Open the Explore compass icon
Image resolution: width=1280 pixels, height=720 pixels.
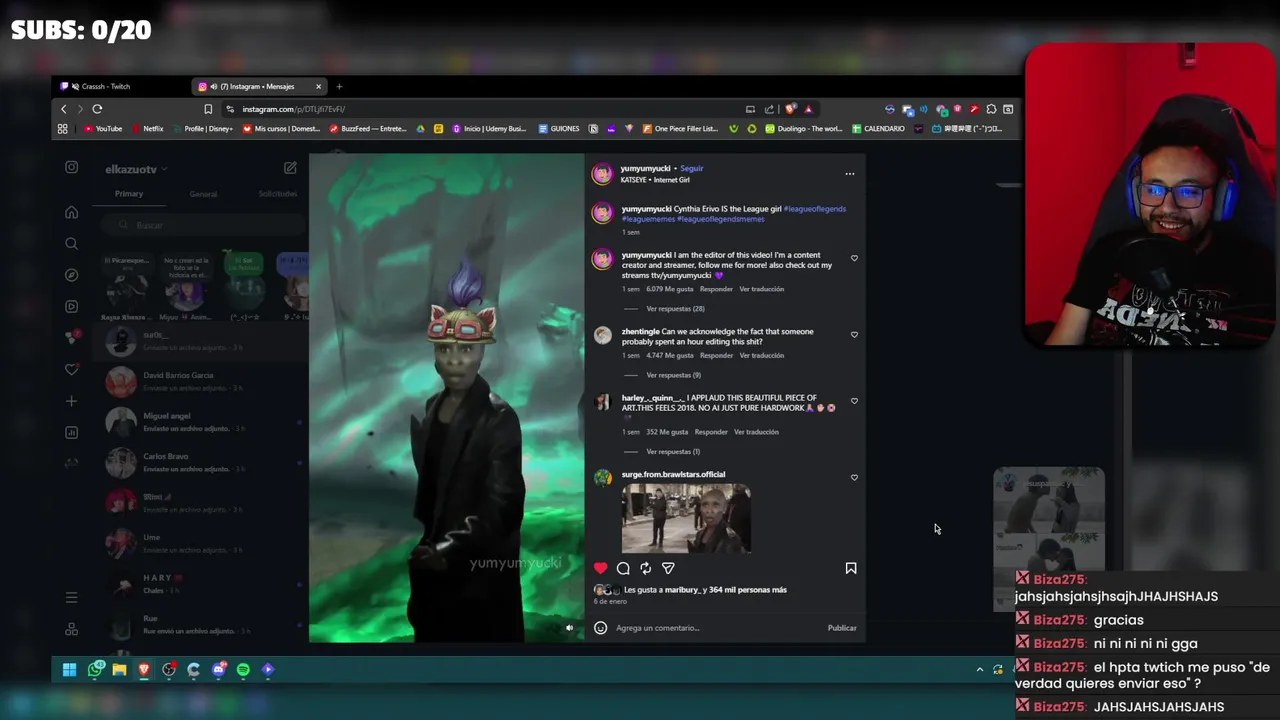coord(71,275)
